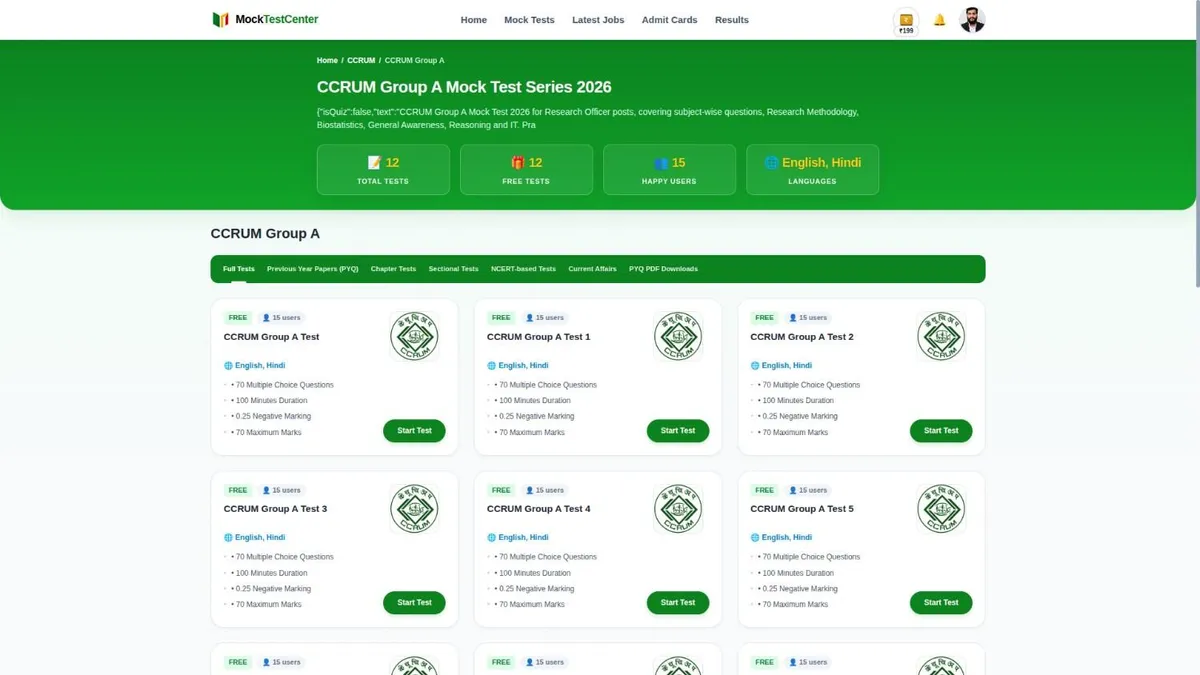Open Admit Cards in the navigation

670,20
